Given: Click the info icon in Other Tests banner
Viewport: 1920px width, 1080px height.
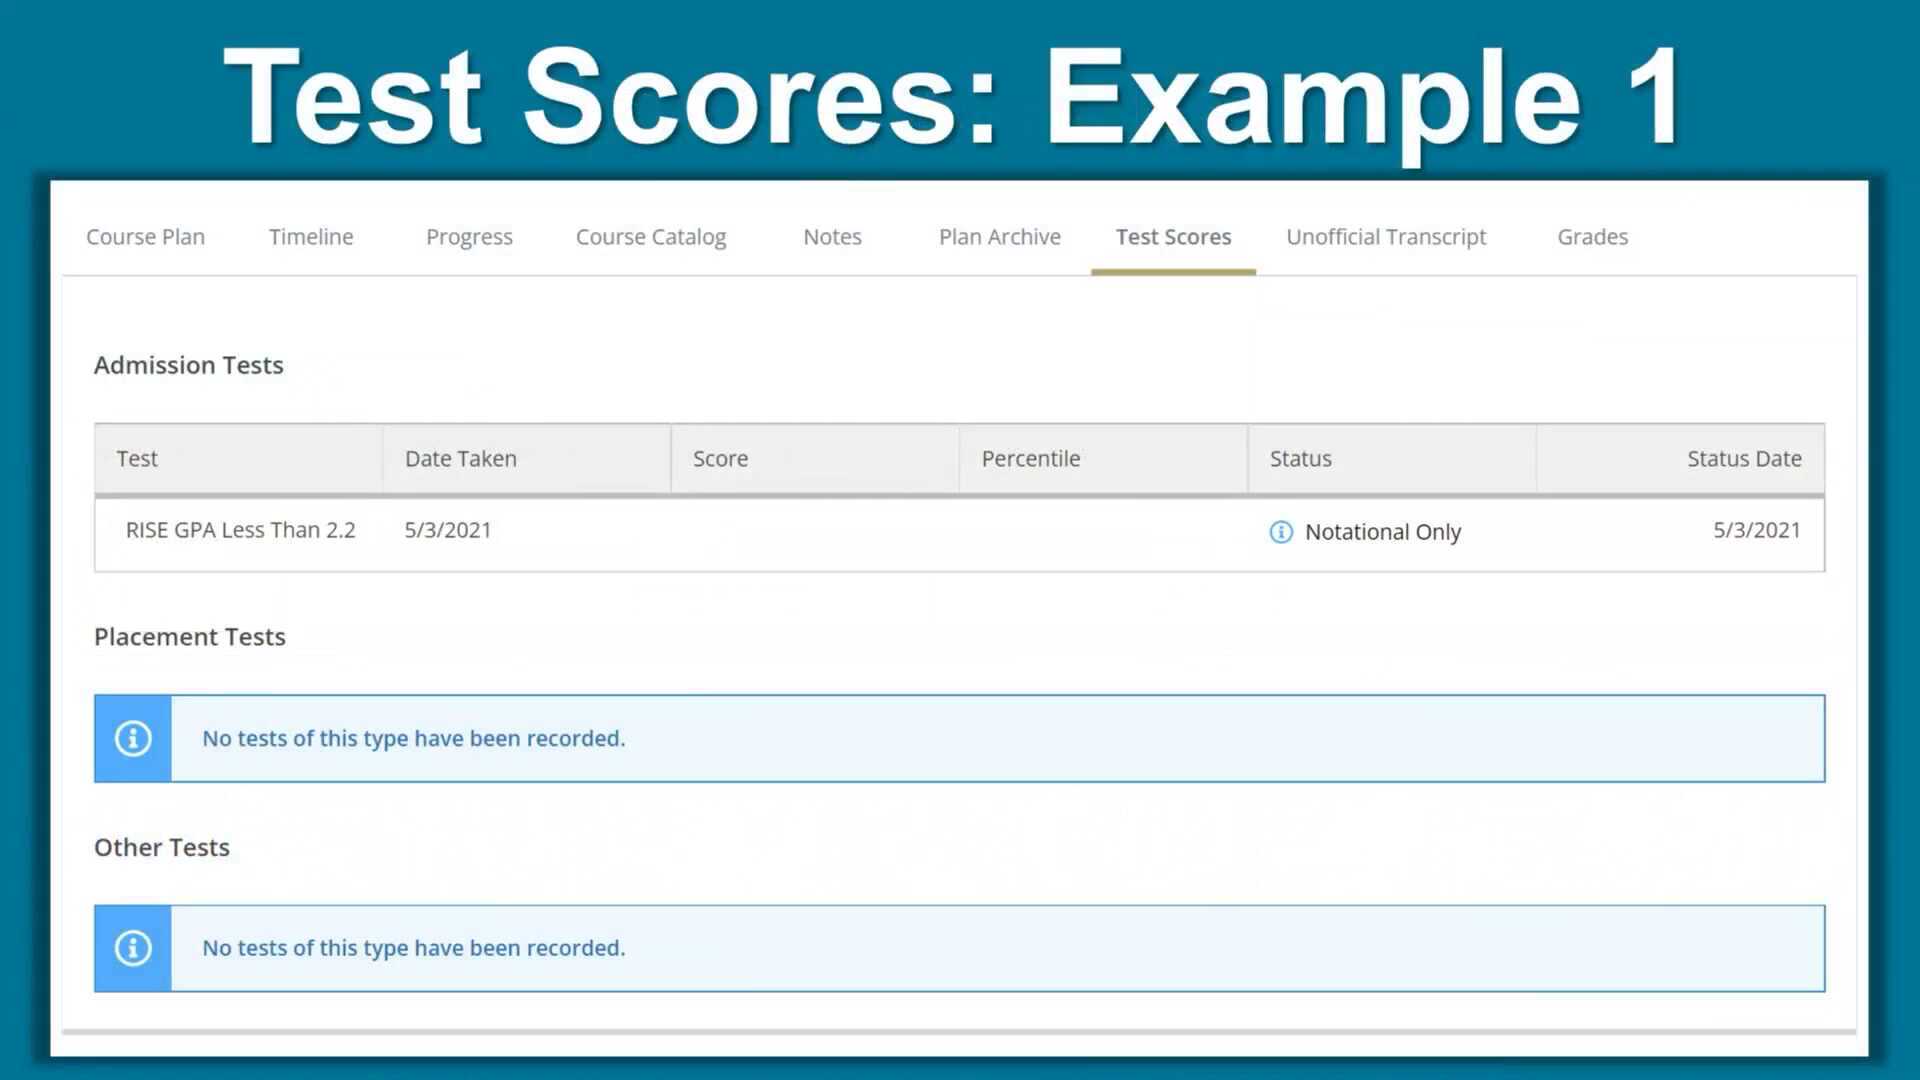Looking at the screenshot, I should [132, 948].
